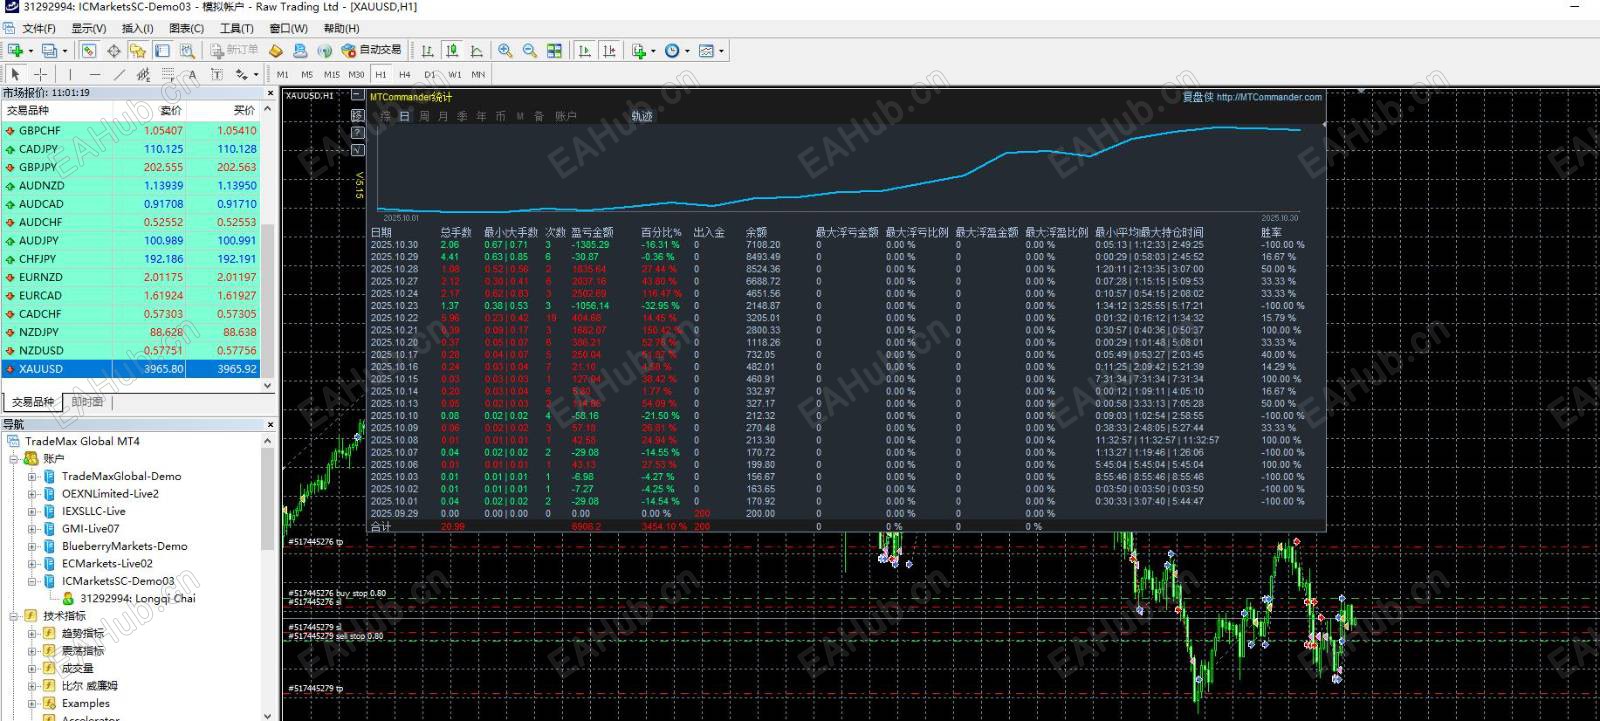The width and height of the screenshot is (1600, 721).
Task: Open the indicators list dropdown icon
Action: (643, 50)
